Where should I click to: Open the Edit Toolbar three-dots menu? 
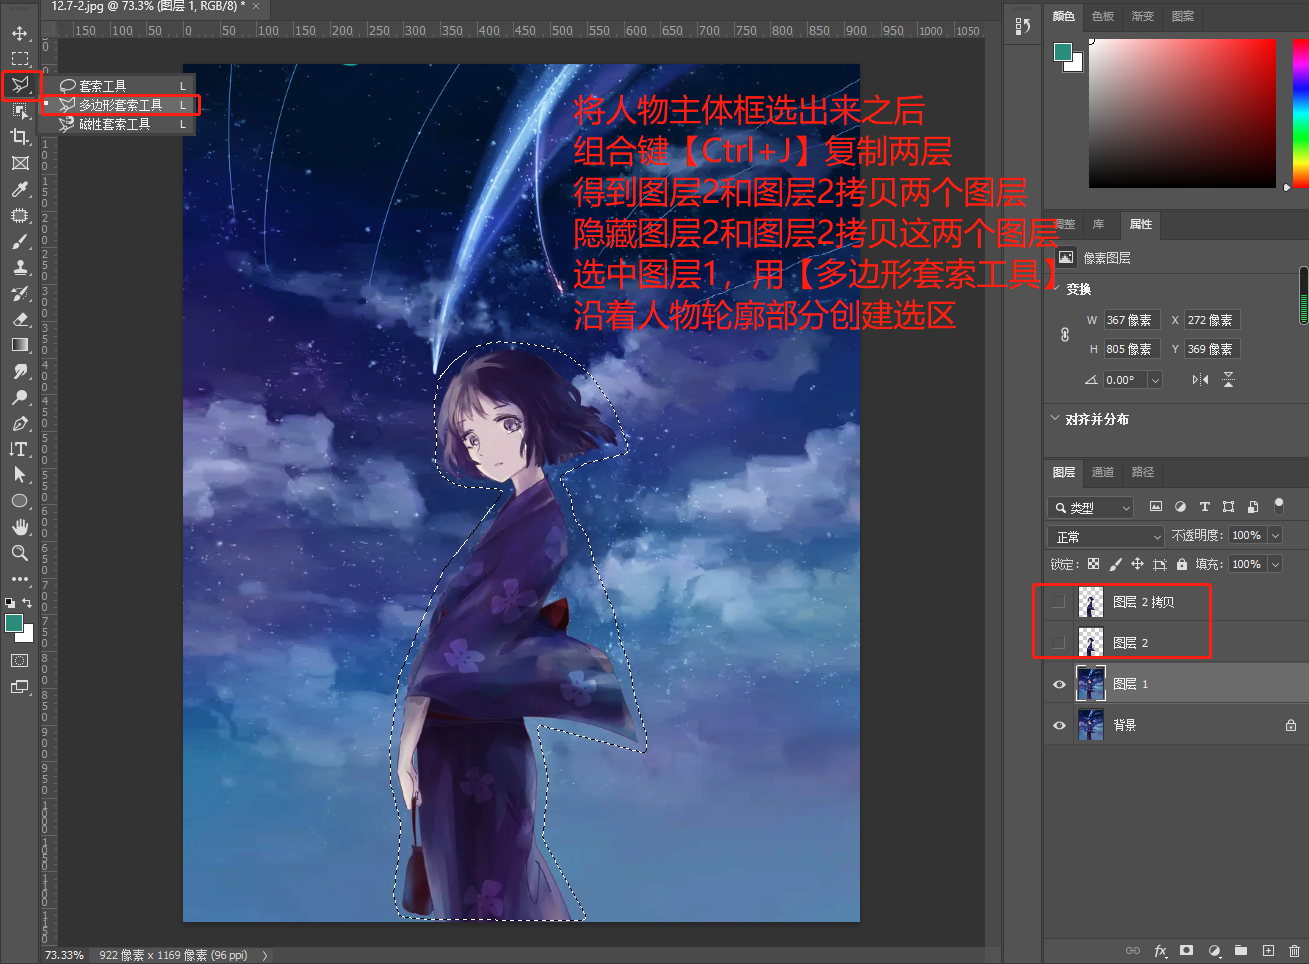pyautogui.click(x=19, y=579)
